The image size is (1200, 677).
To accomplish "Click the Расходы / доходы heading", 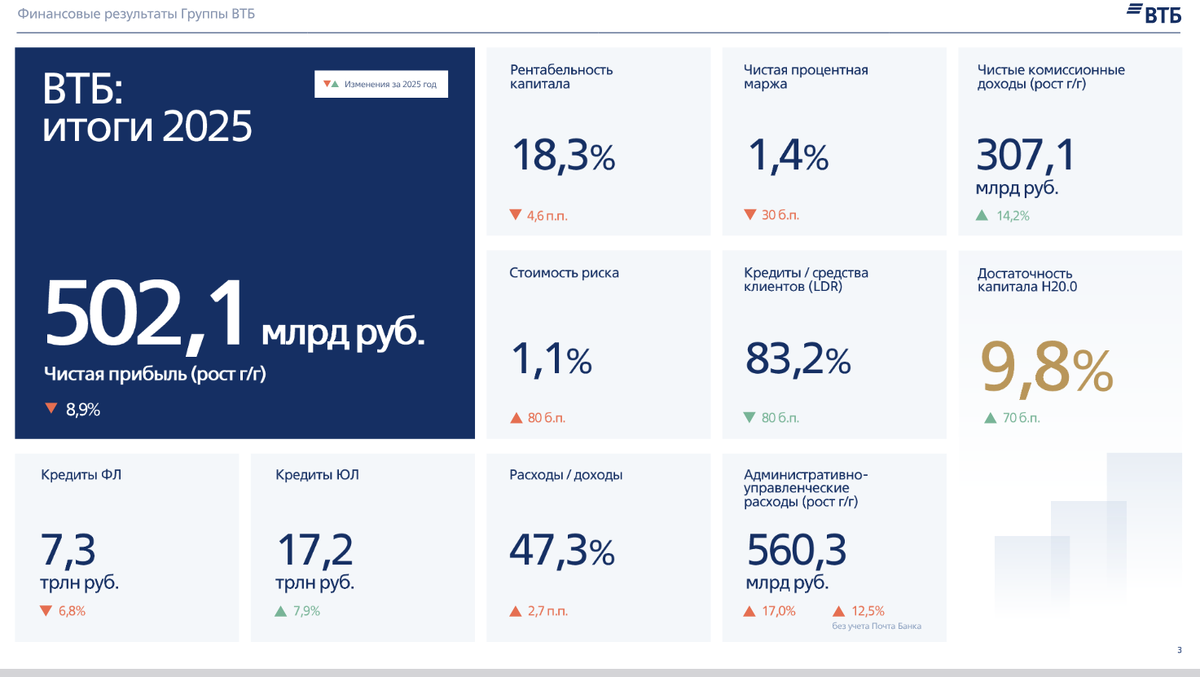I will point(566,475).
